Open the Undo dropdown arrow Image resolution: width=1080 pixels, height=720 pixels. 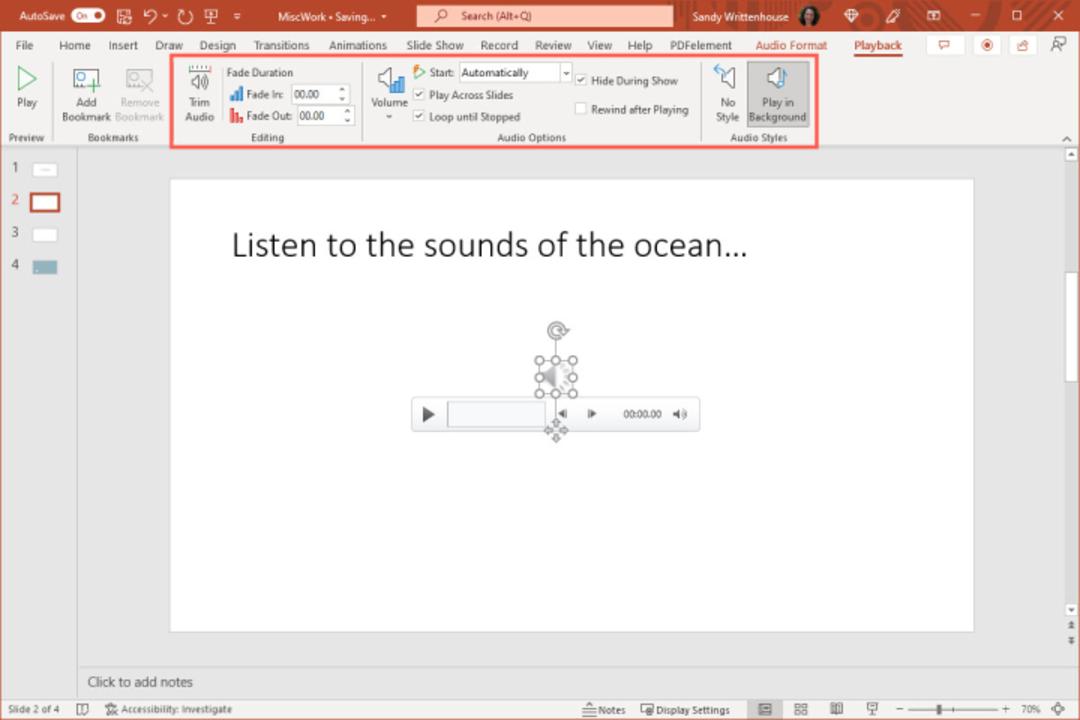point(165,15)
